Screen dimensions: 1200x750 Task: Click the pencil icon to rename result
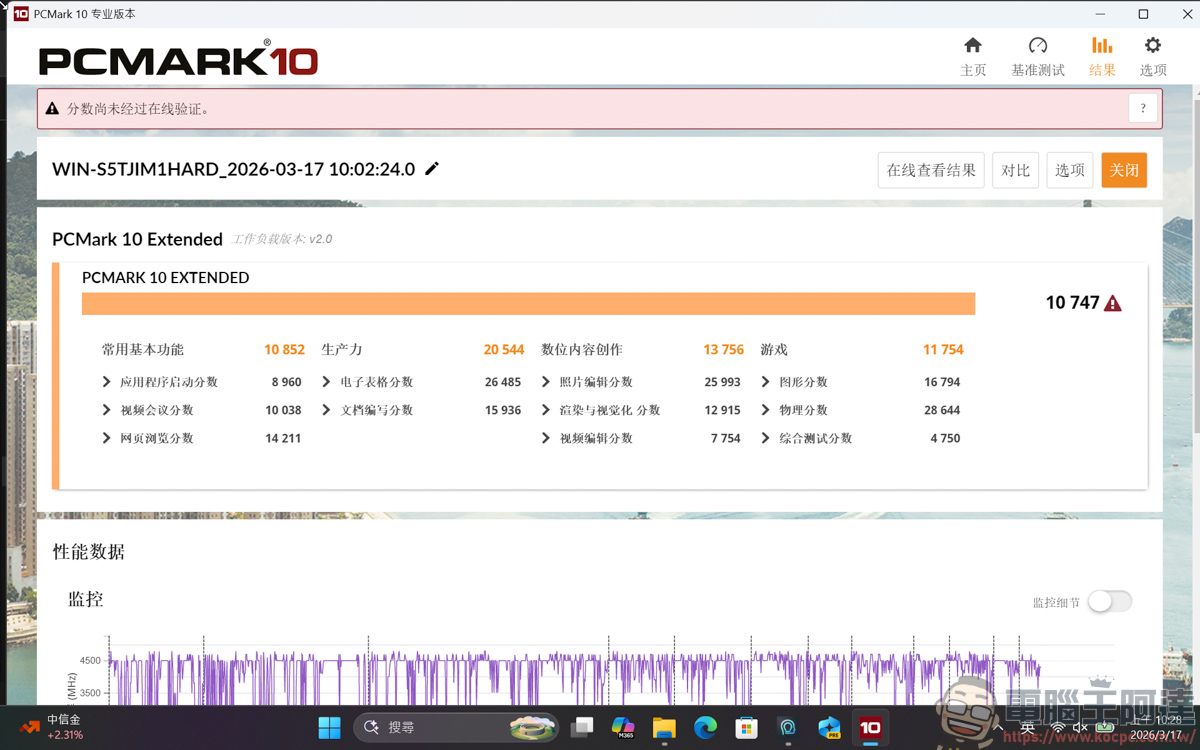tap(432, 169)
